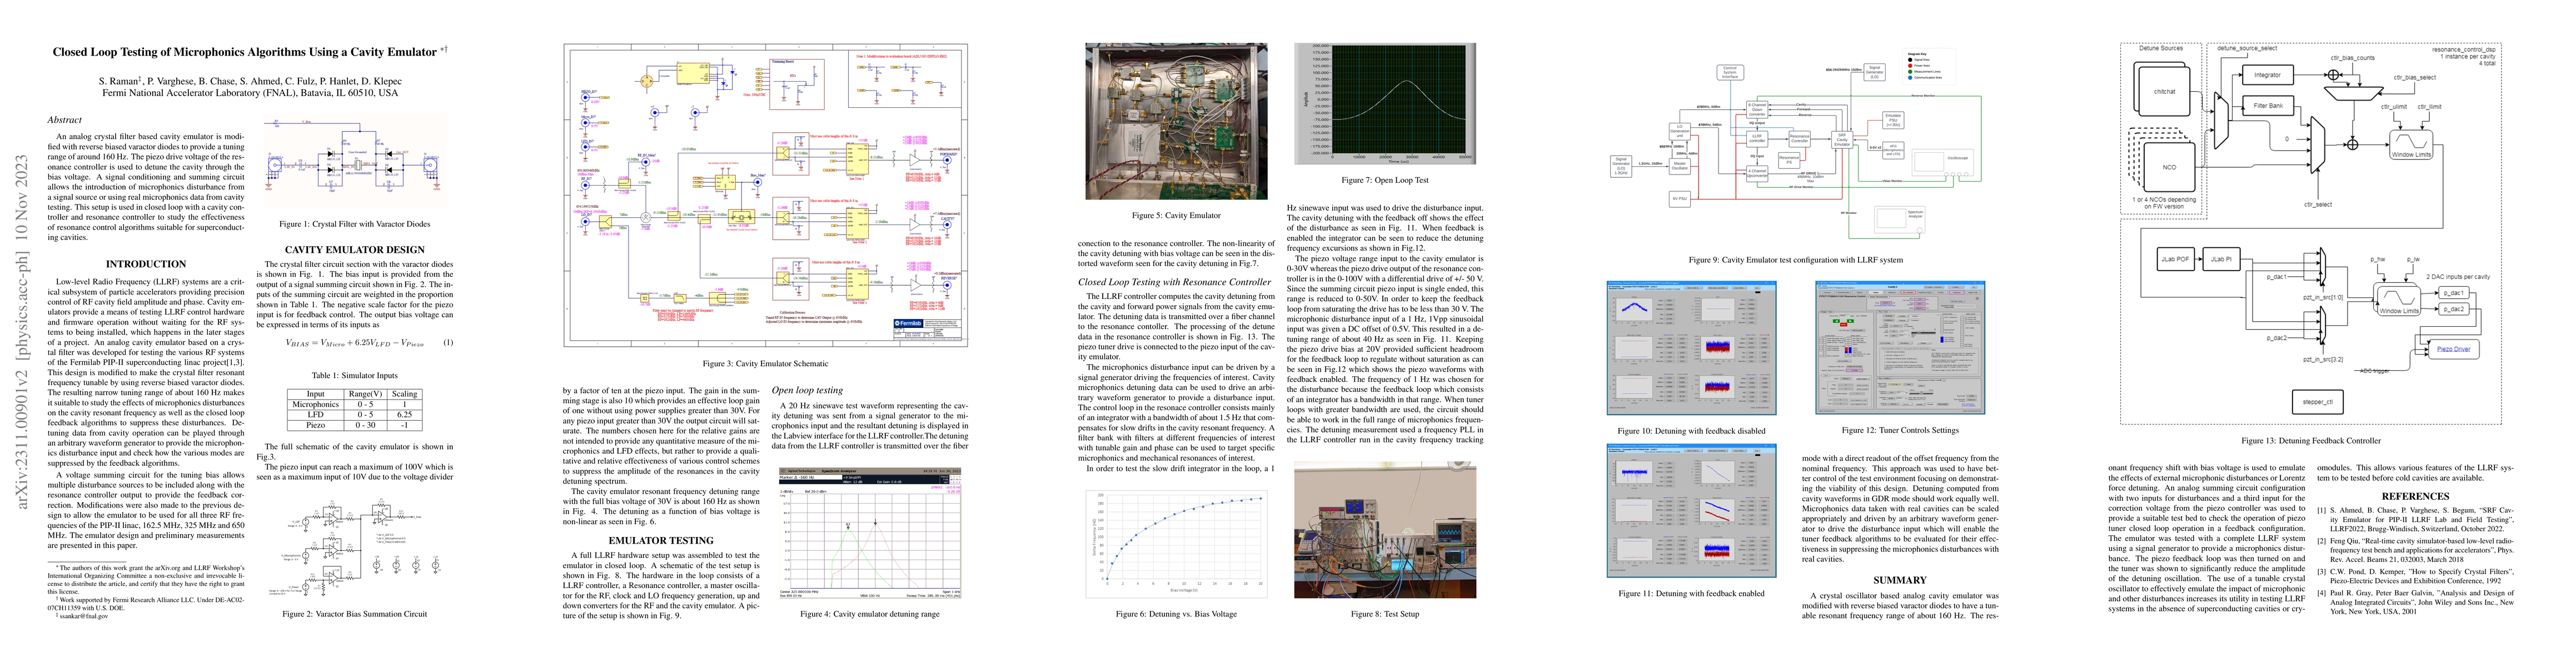This screenshot has width=2576, height=667.
Task: Click the Figure 8: Test Setup caption
Action: [x=1385, y=614]
